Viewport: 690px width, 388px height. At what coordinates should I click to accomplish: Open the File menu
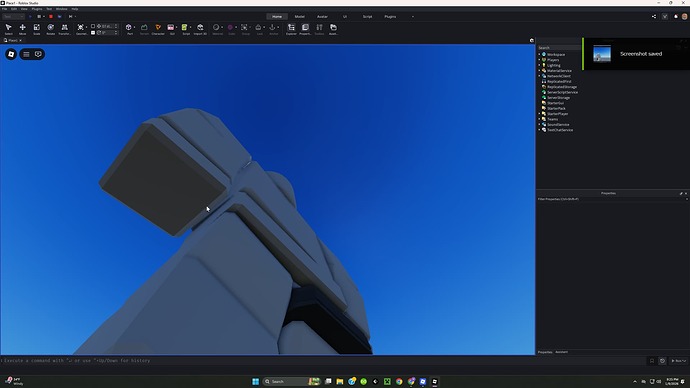[x=4, y=9]
